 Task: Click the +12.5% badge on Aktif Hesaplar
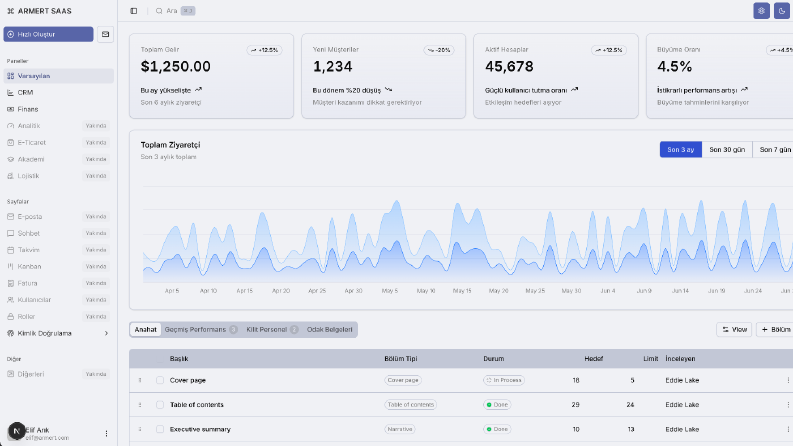(609, 50)
